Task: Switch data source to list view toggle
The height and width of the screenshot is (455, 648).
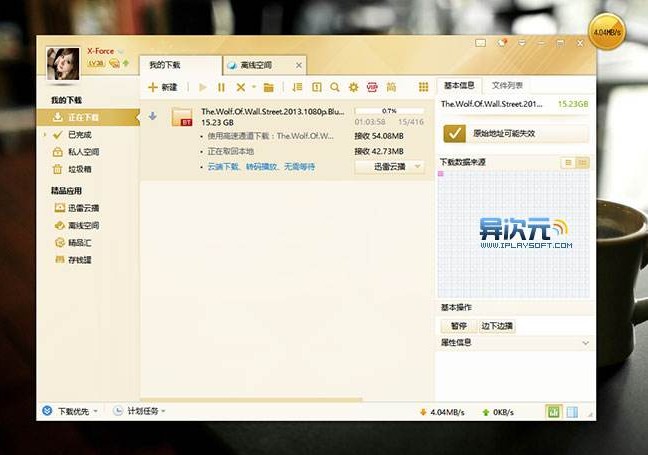Action: point(568,163)
